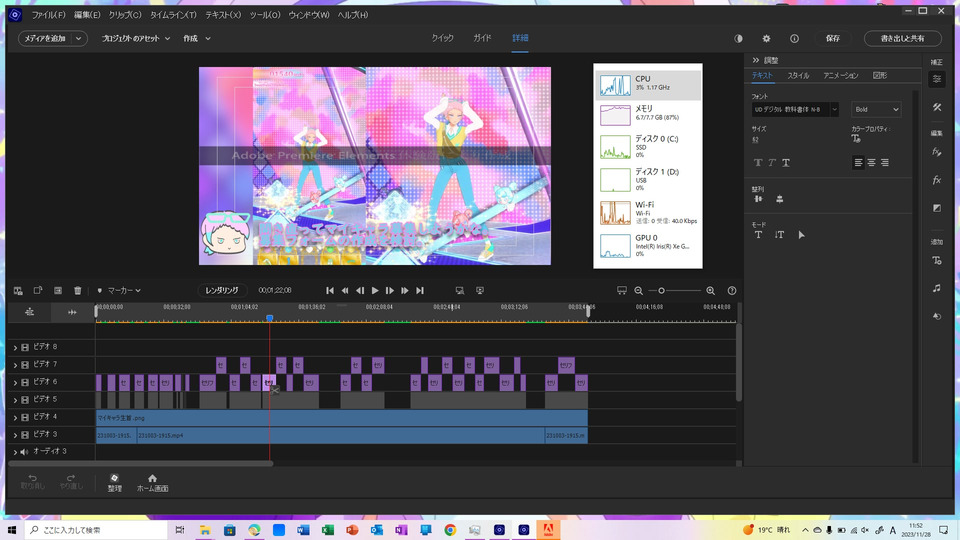Expand the ビデオ 6 track
960x540 pixels.
pos(15,382)
